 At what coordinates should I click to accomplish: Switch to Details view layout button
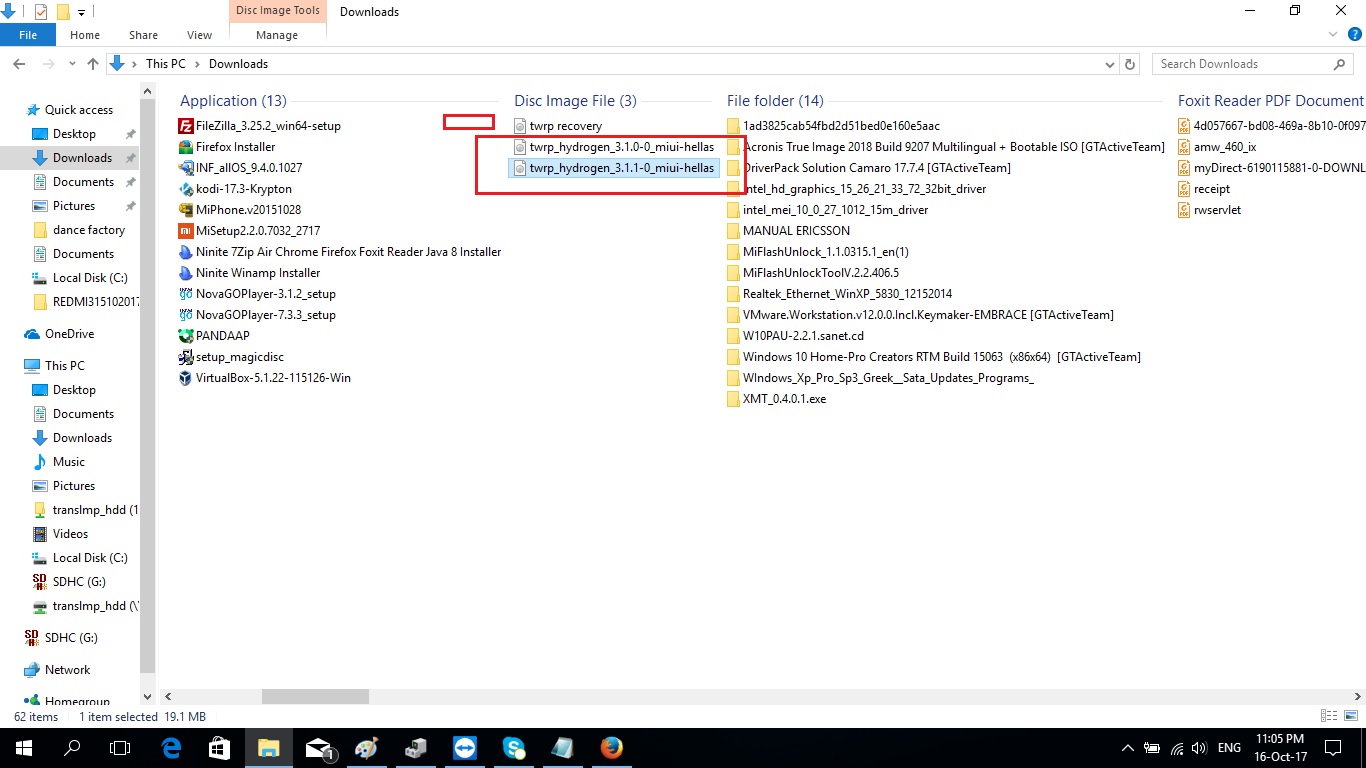1329,716
